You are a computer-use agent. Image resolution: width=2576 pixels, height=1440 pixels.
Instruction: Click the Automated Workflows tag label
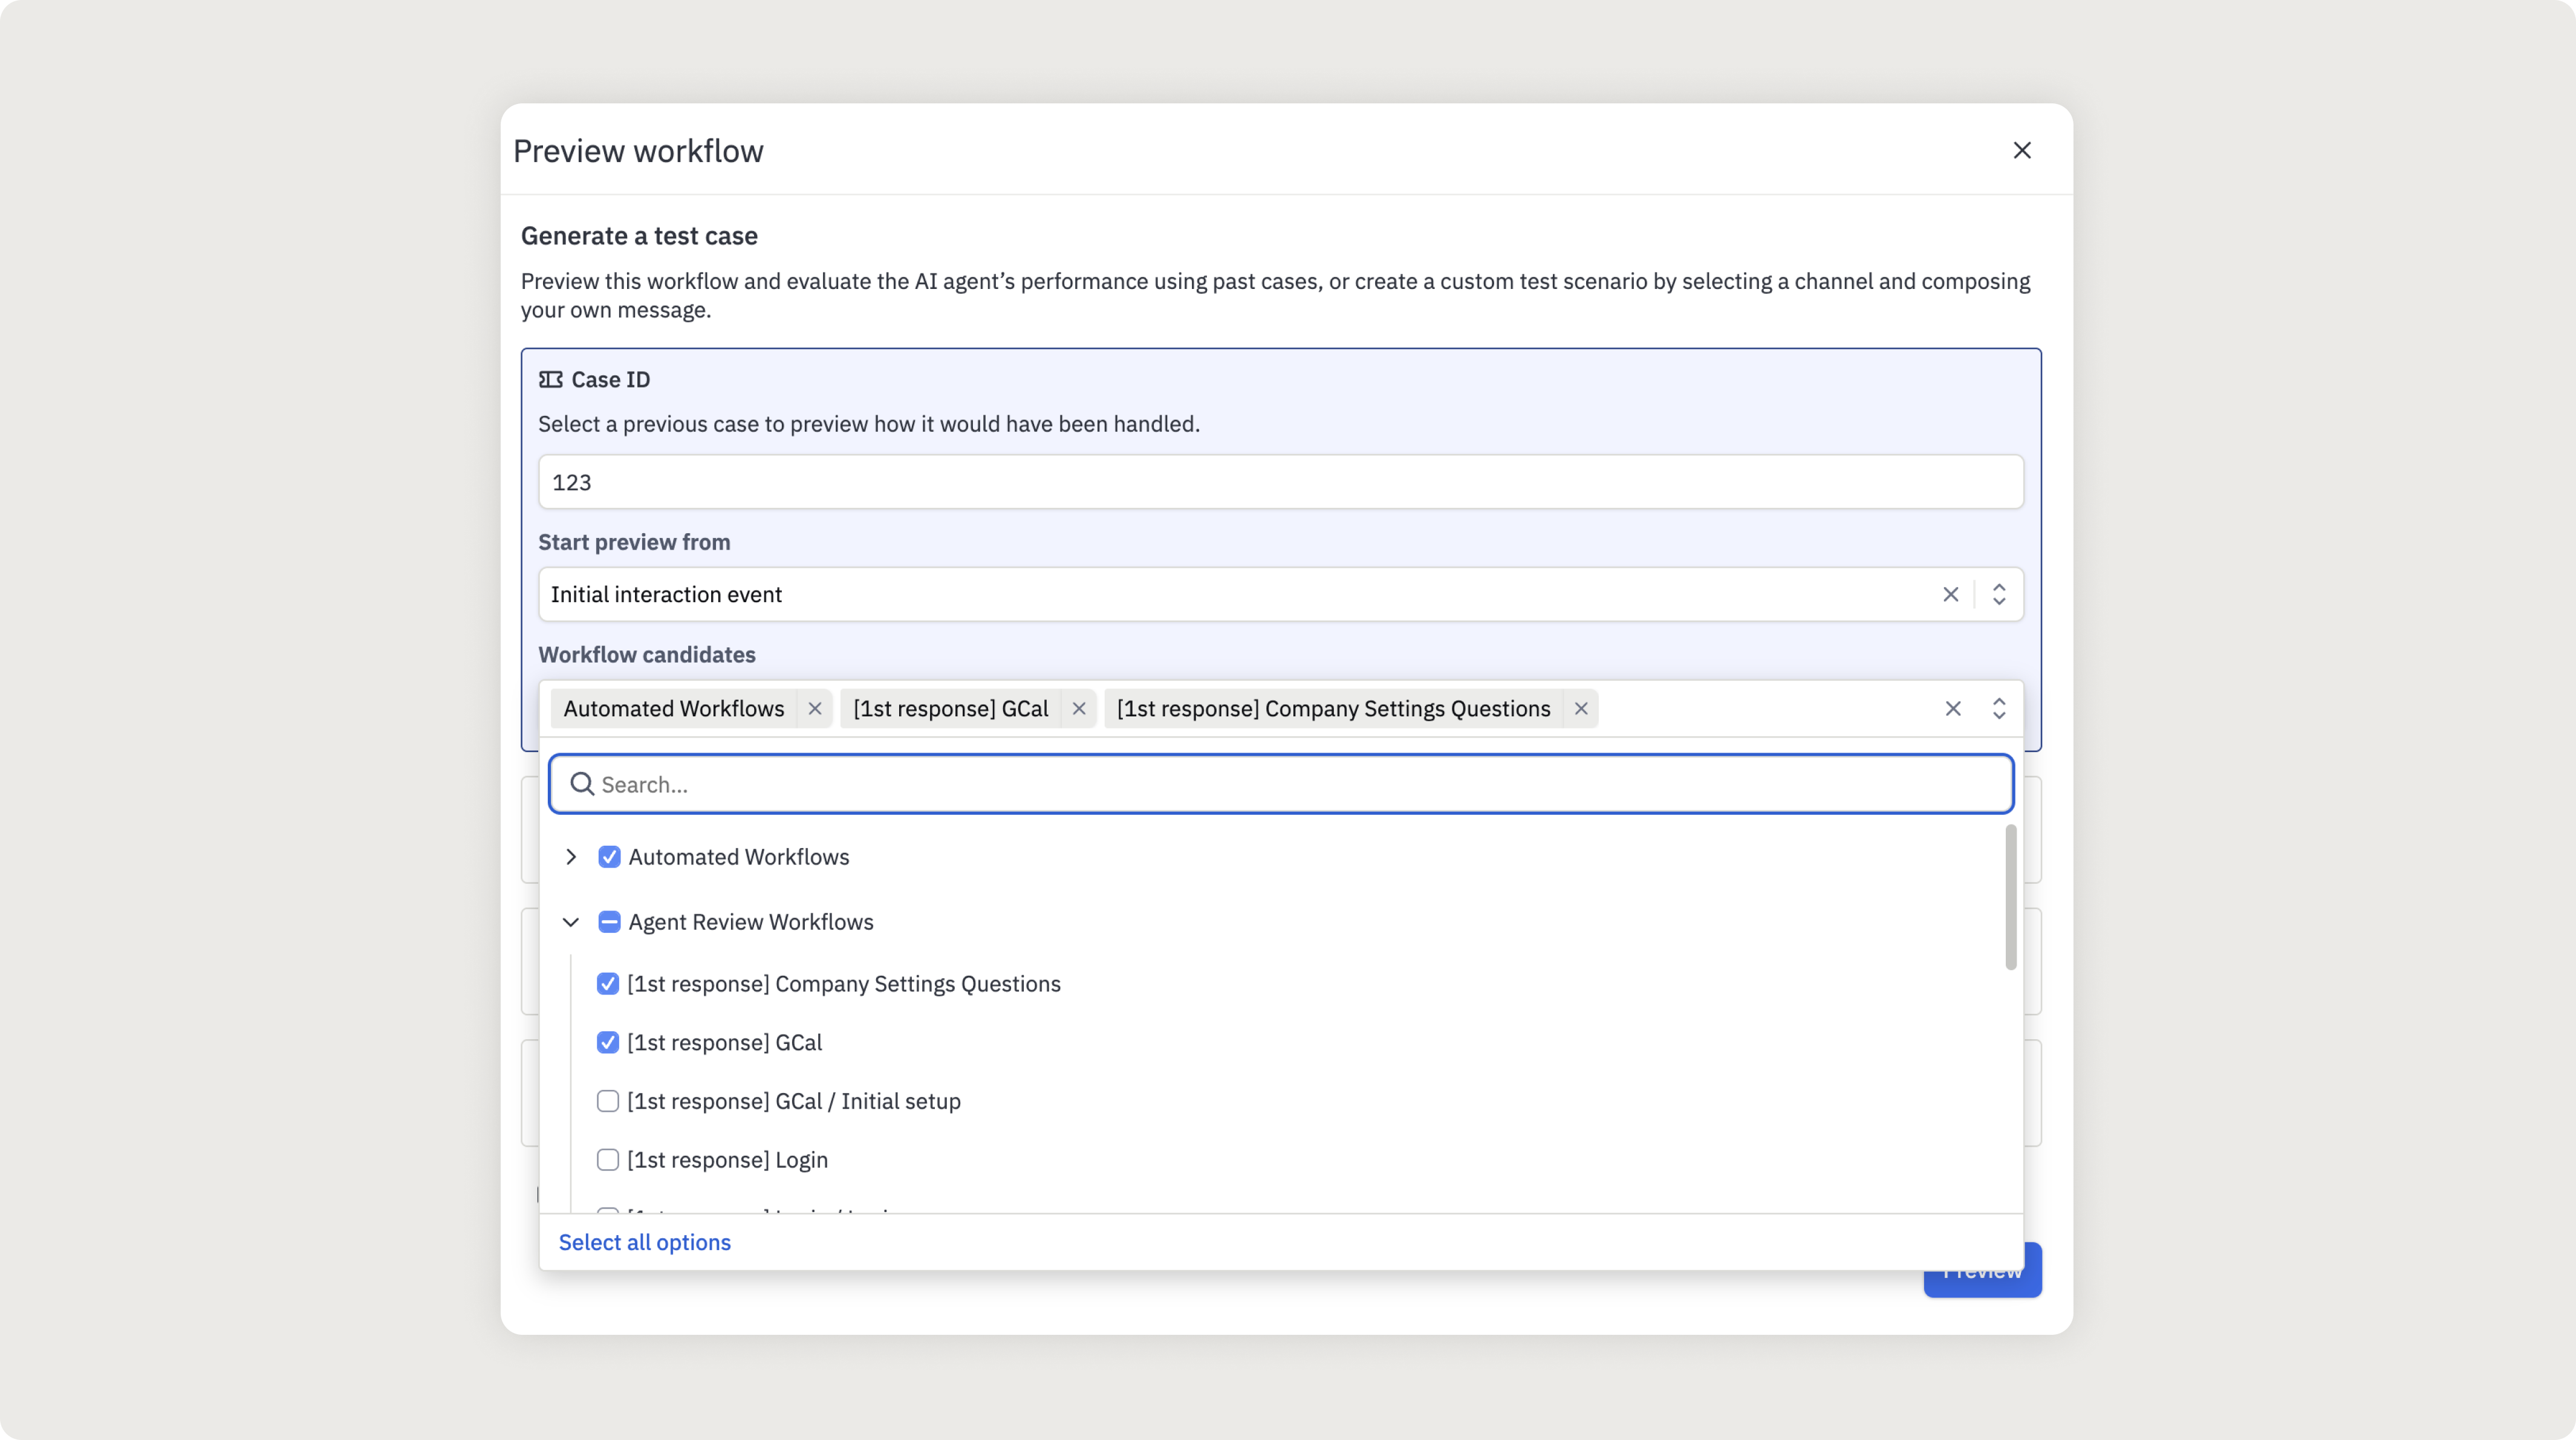coord(673,708)
